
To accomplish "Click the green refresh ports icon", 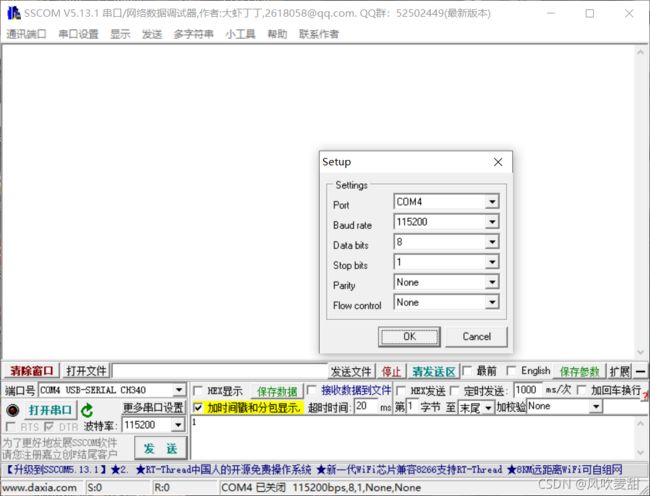I will tap(87, 410).
